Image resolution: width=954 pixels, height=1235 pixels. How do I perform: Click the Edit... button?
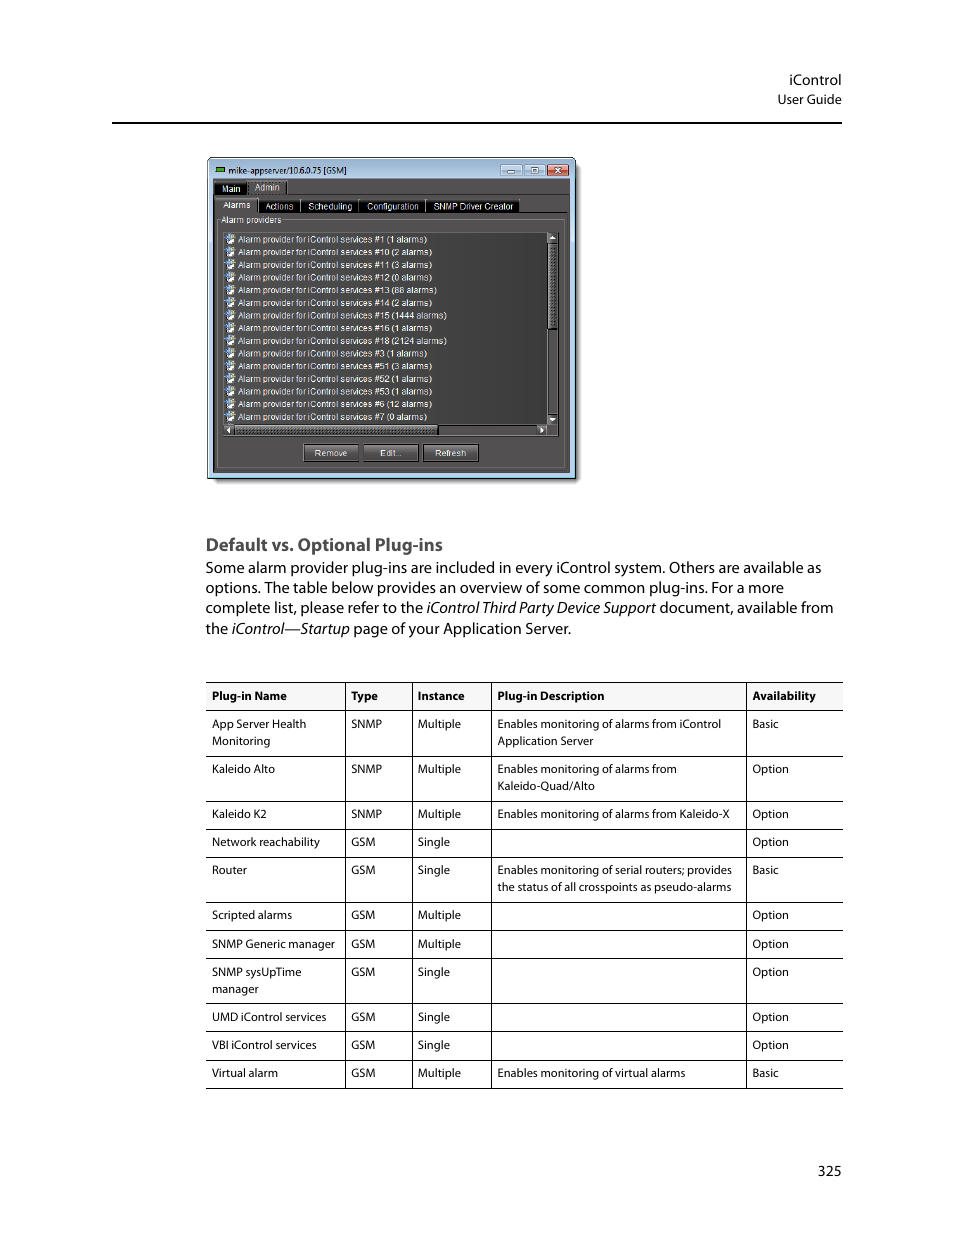391,453
